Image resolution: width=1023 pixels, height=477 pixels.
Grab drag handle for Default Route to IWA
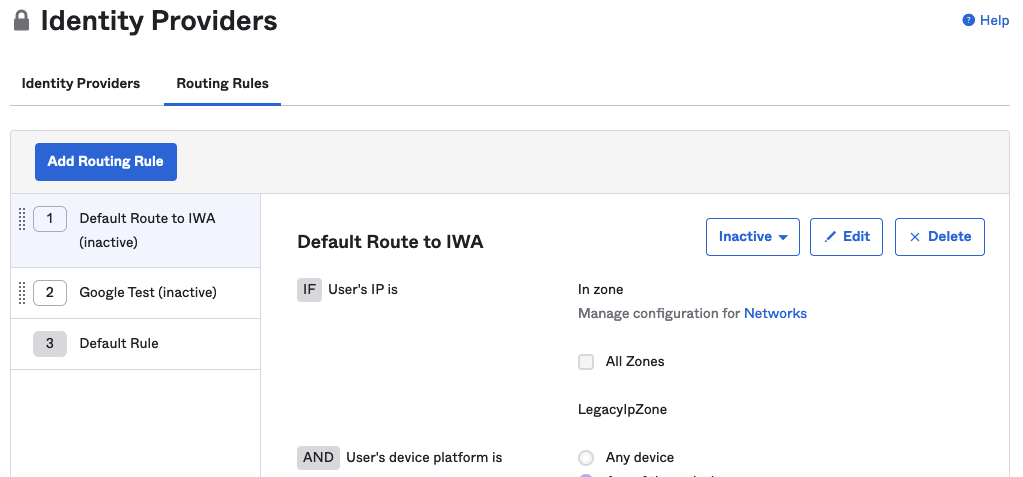(22, 219)
